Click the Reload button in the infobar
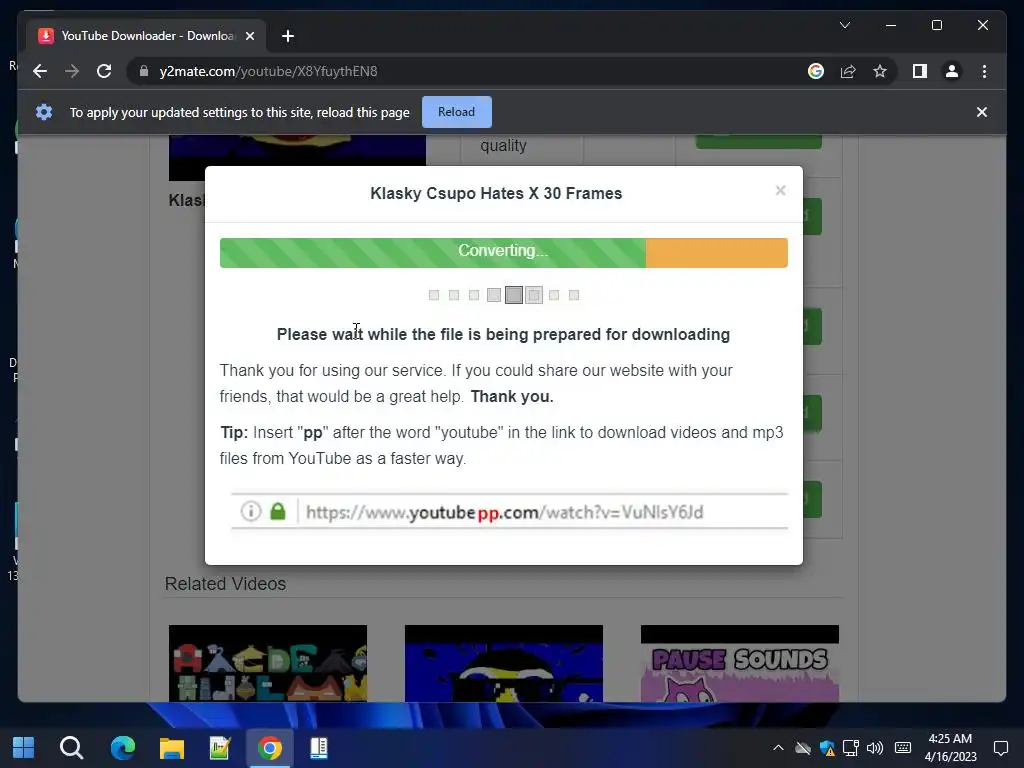Viewport: 1024px width, 768px height. tap(456, 112)
